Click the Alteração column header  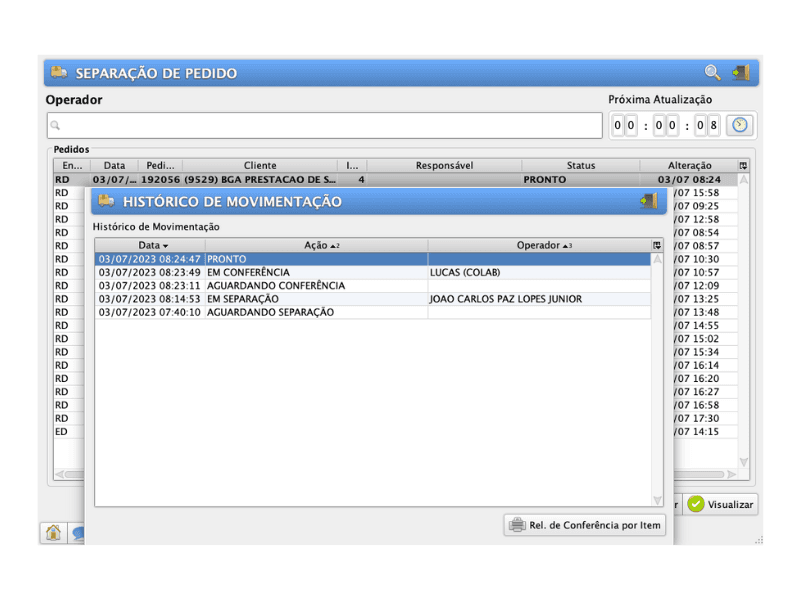point(688,165)
